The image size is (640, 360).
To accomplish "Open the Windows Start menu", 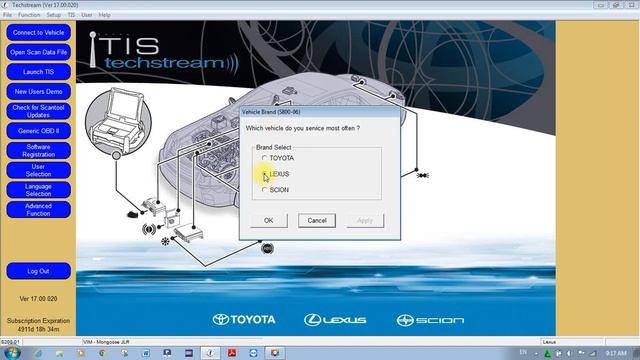I will coord(11,353).
